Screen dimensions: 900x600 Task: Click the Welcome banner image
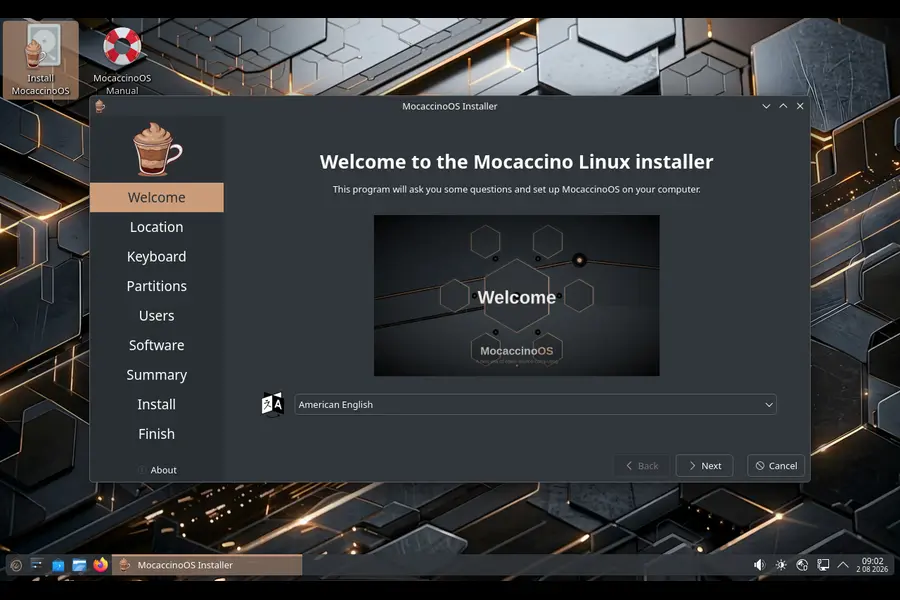[517, 296]
